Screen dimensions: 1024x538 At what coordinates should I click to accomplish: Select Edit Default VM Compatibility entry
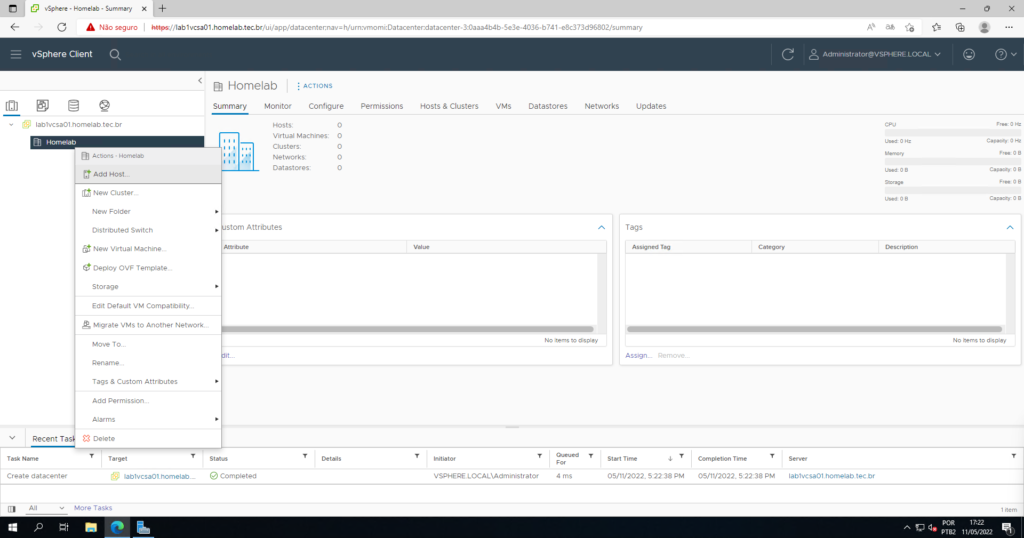pyautogui.click(x=148, y=306)
